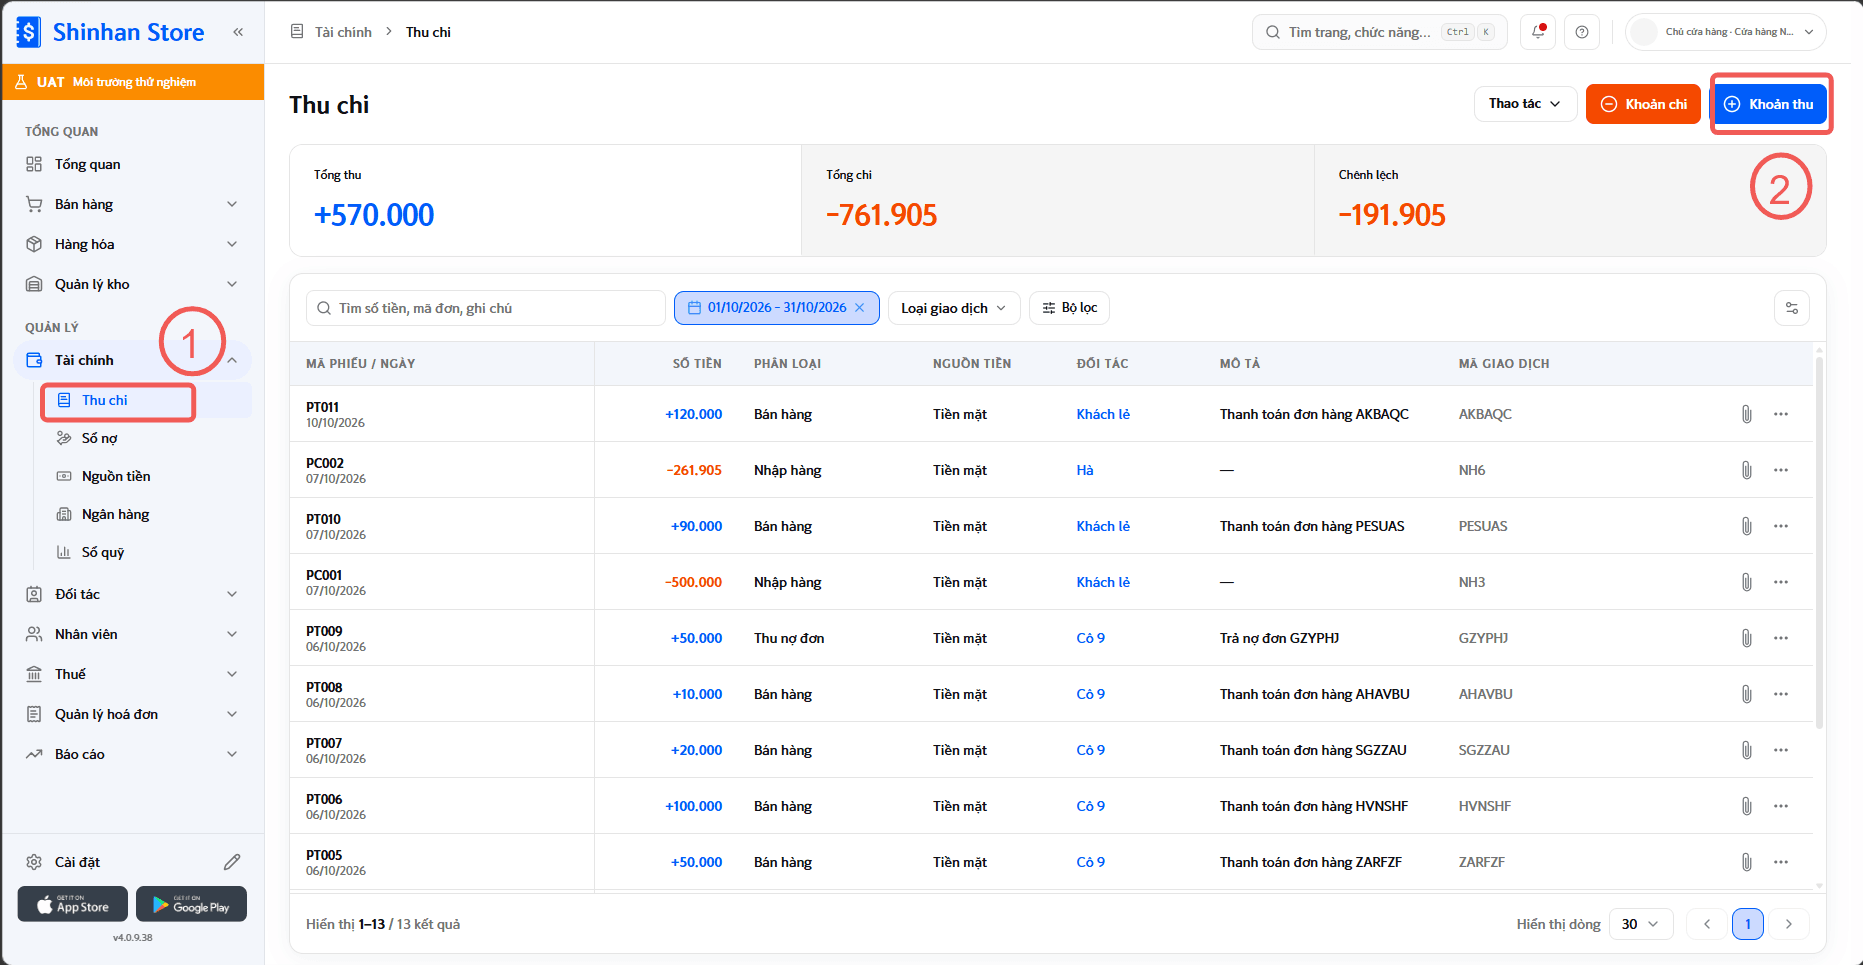Image resolution: width=1863 pixels, height=965 pixels.
Task: Open attachment clip for PT011 row
Action: click(x=1746, y=414)
